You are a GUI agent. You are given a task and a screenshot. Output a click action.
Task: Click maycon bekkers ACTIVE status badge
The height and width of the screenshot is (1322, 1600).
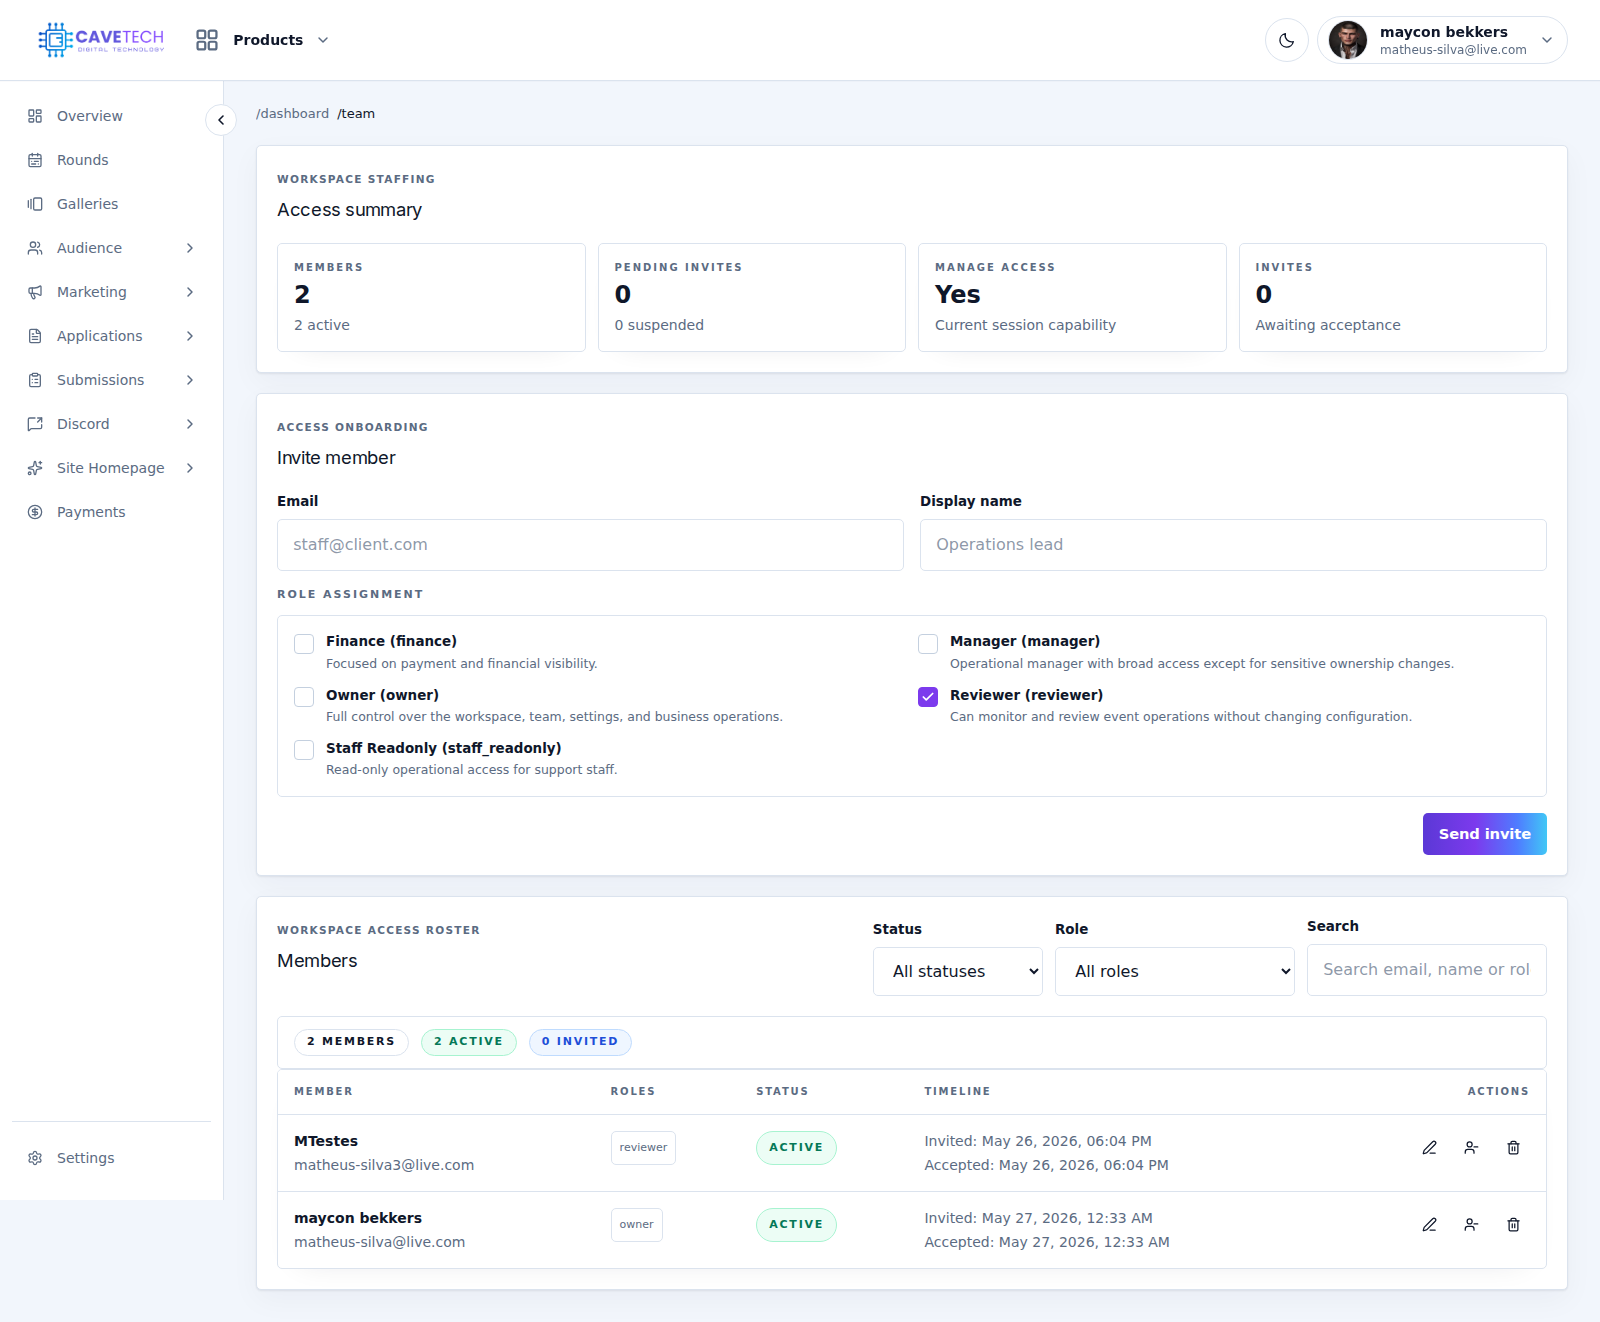click(x=796, y=1225)
